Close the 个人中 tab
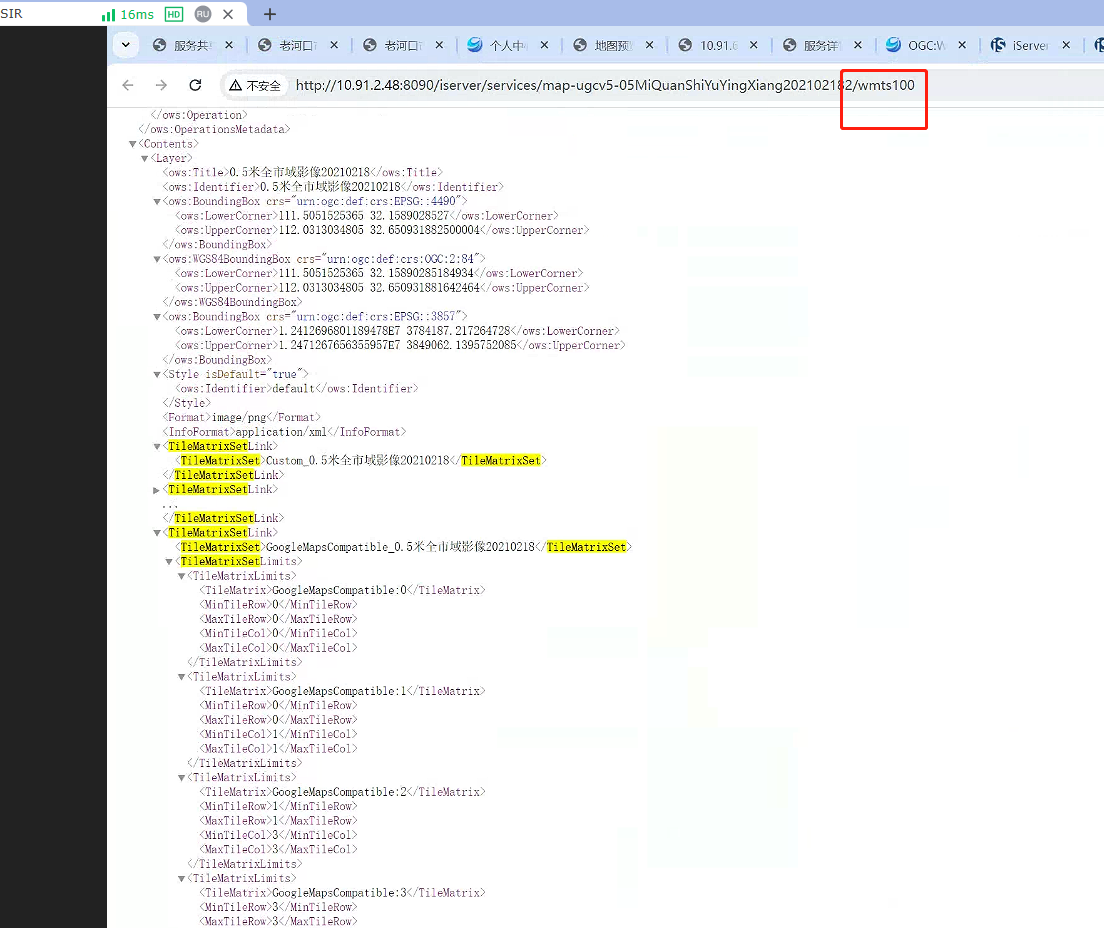This screenshot has width=1104, height=928. pyautogui.click(x=544, y=45)
